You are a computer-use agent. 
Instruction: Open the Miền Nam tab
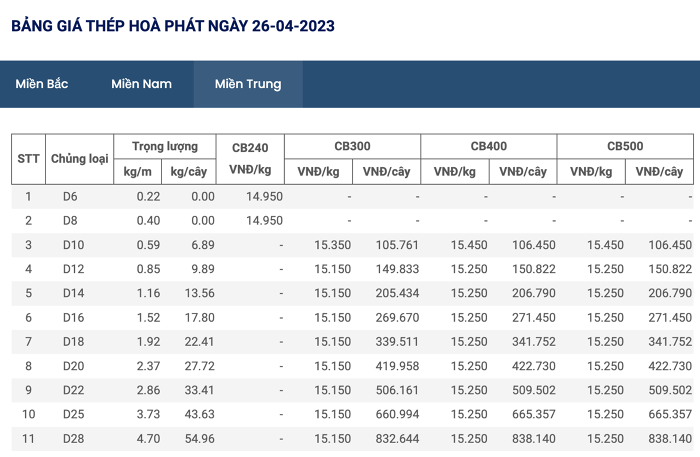pos(142,84)
